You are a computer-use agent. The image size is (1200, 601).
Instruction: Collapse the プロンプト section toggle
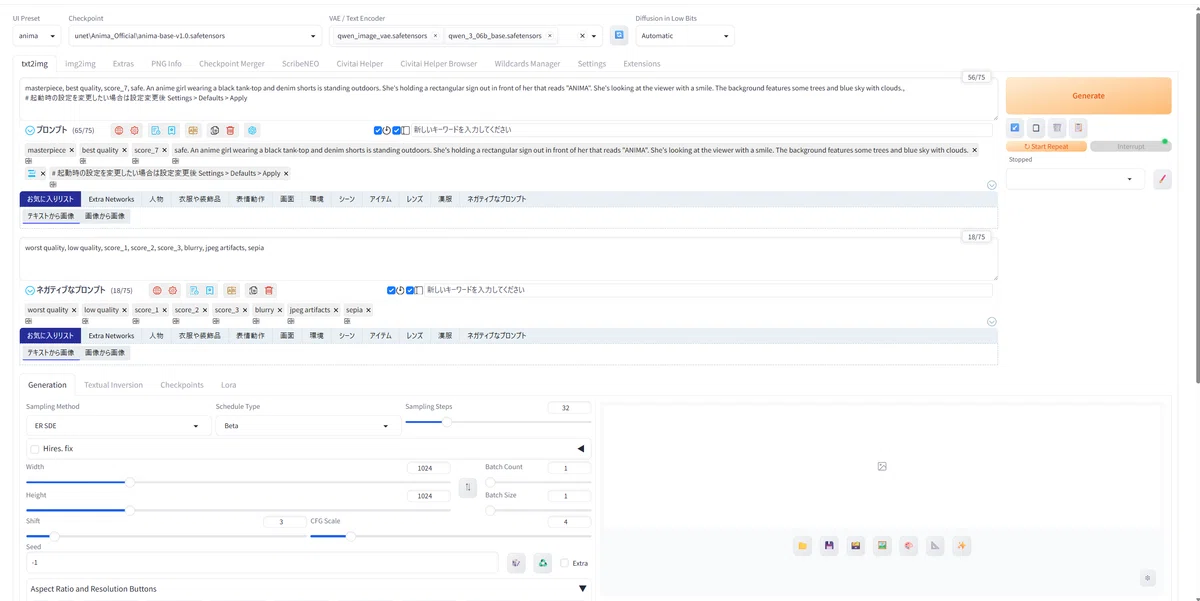pos(30,130)
